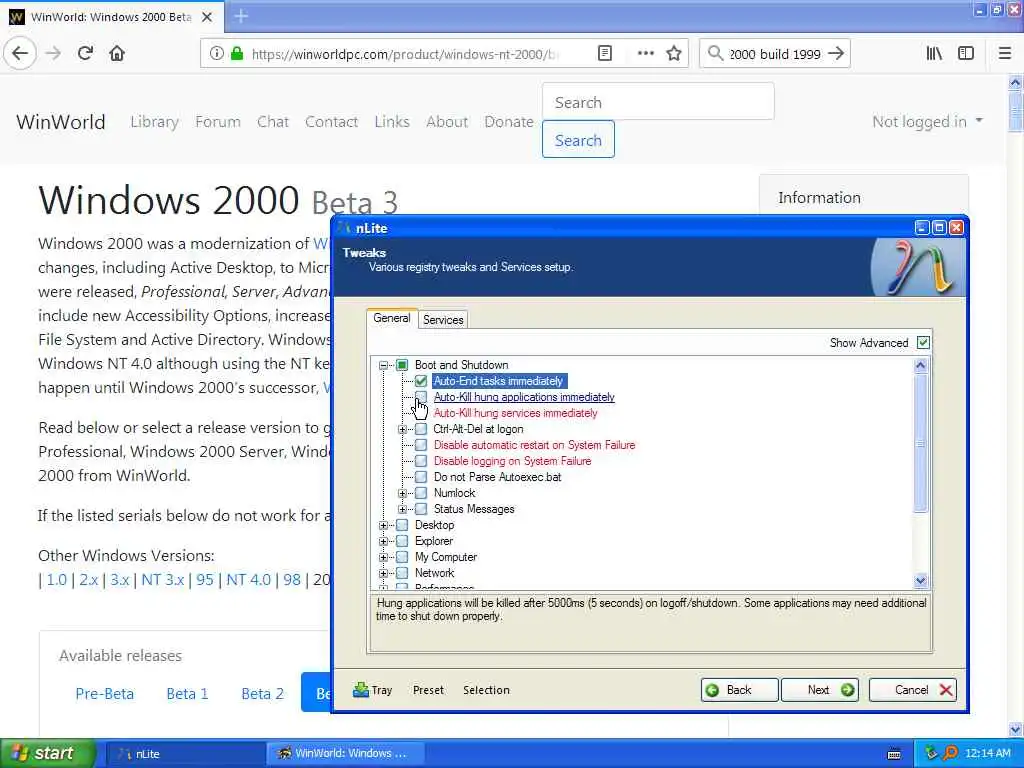The image size is (1024, 768).
Task: Check Auto-Kill hung applications immediately
Action: (421, 397)
